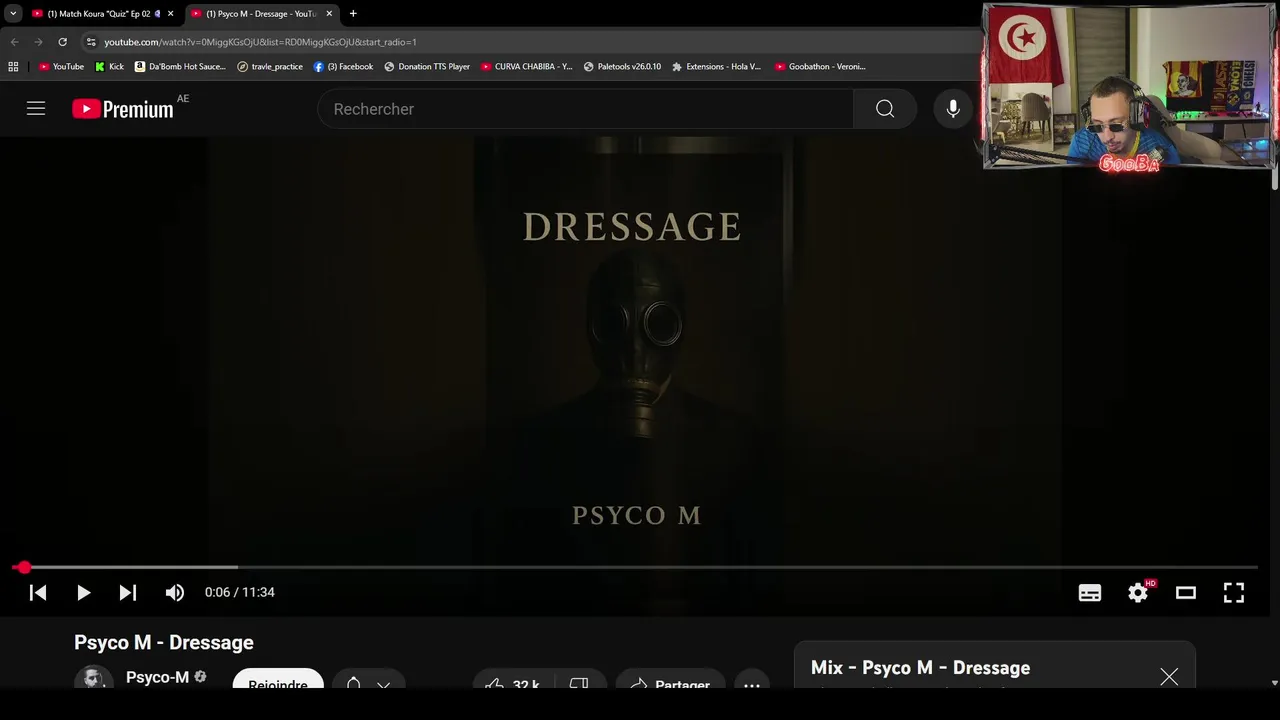
Task: Focus the Rechercher search field
Action: (x=586, y=109)
